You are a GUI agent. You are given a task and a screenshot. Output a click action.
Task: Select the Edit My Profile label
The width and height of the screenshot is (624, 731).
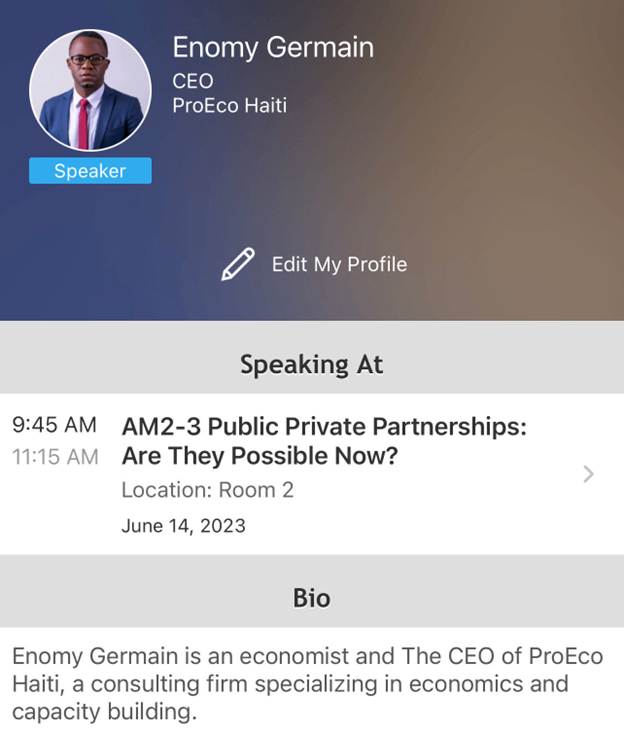[339, 265]
